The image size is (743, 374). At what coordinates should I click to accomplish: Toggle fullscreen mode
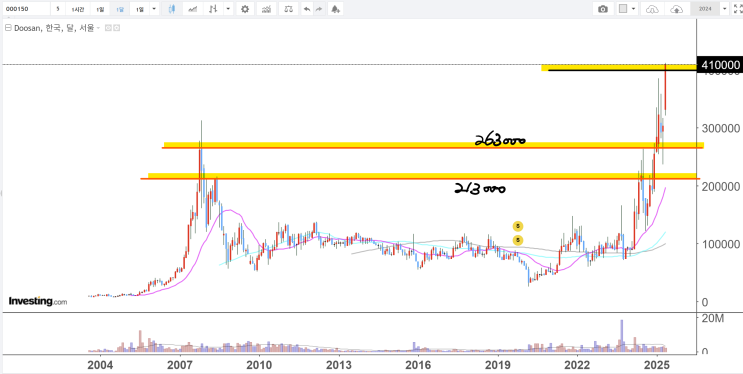[x=737, y=9]
